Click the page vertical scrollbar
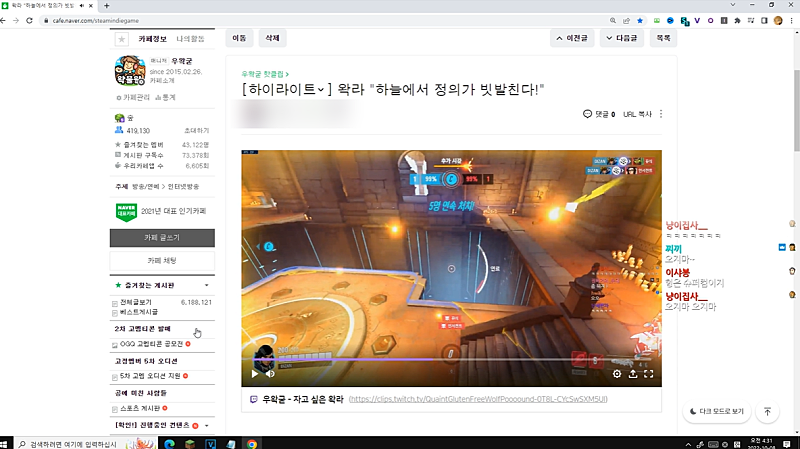Image resolution: width=800 pixels, height=449 pixels. 796,110
